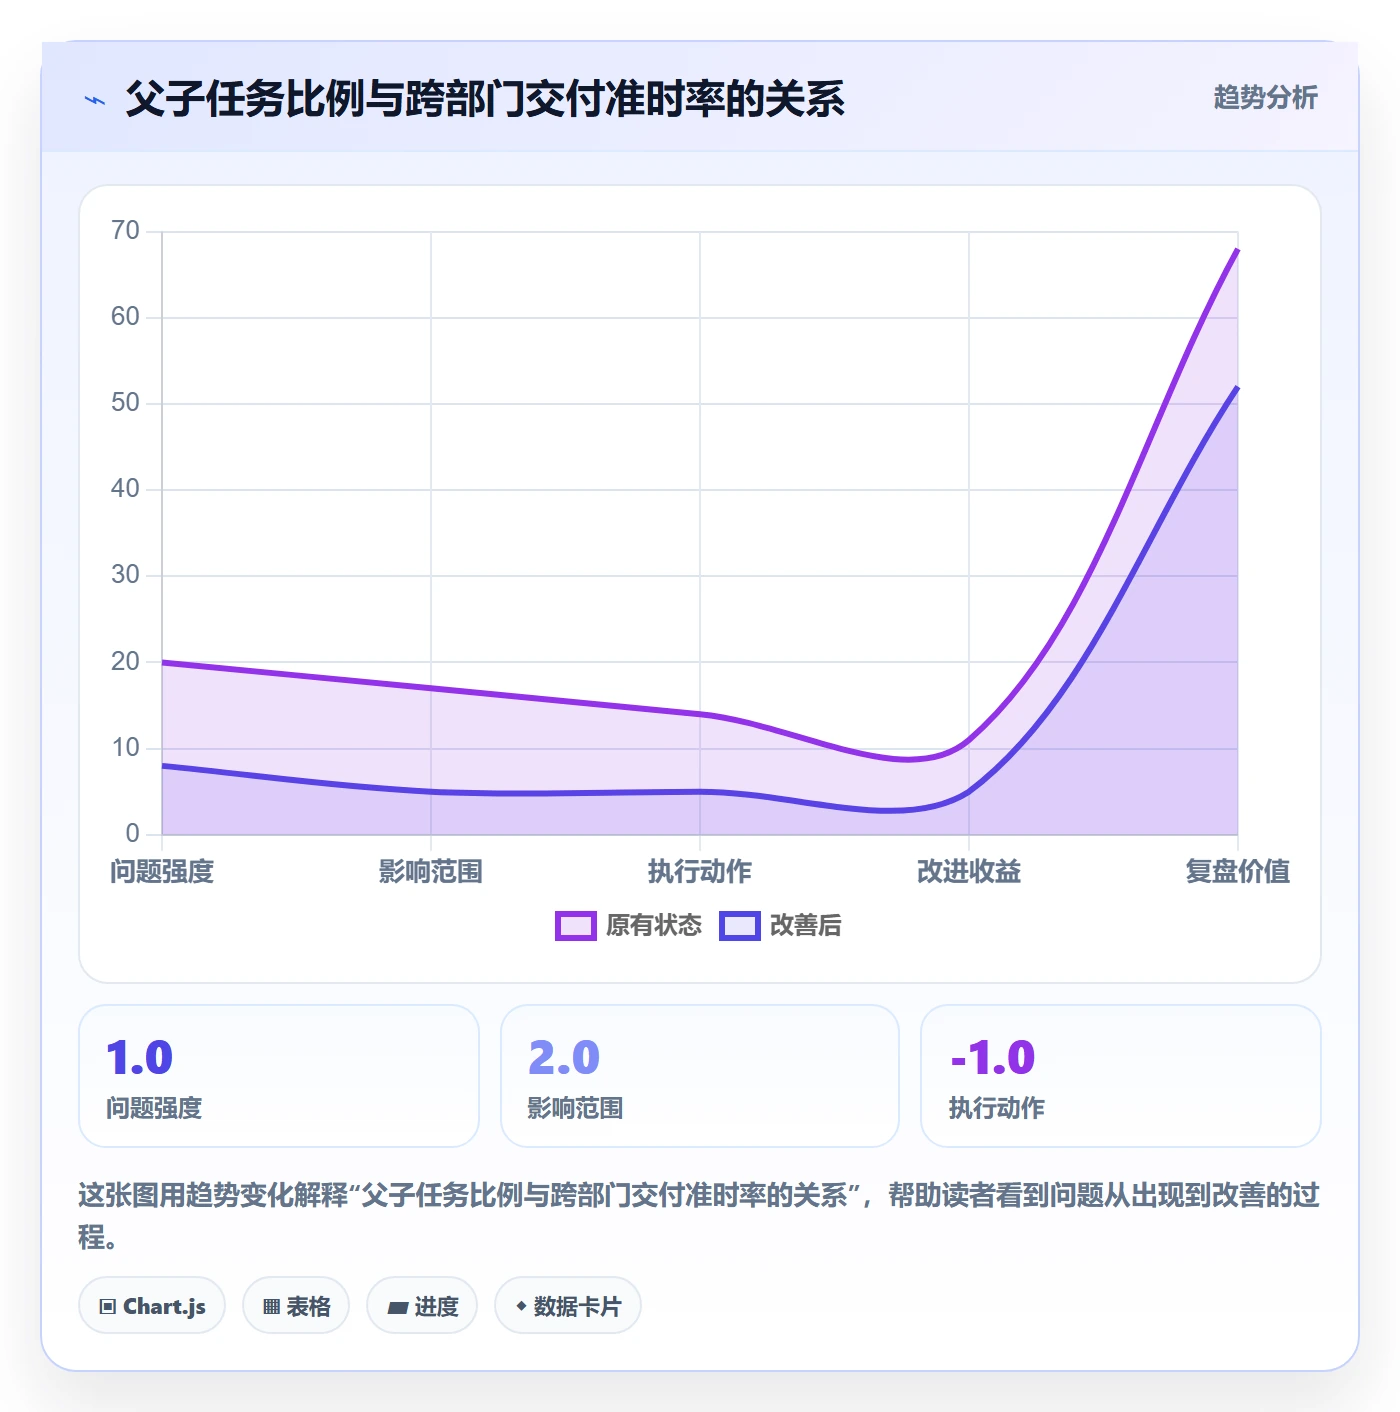Click the y-axis value 10
Viewport: 1400px width, 1412px height.
125,747
